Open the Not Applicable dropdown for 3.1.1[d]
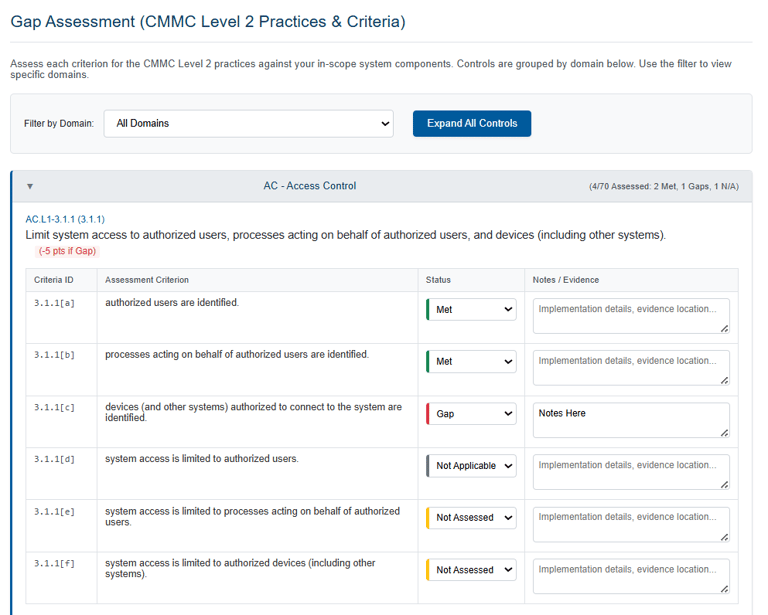 click(x=471, y=466)
